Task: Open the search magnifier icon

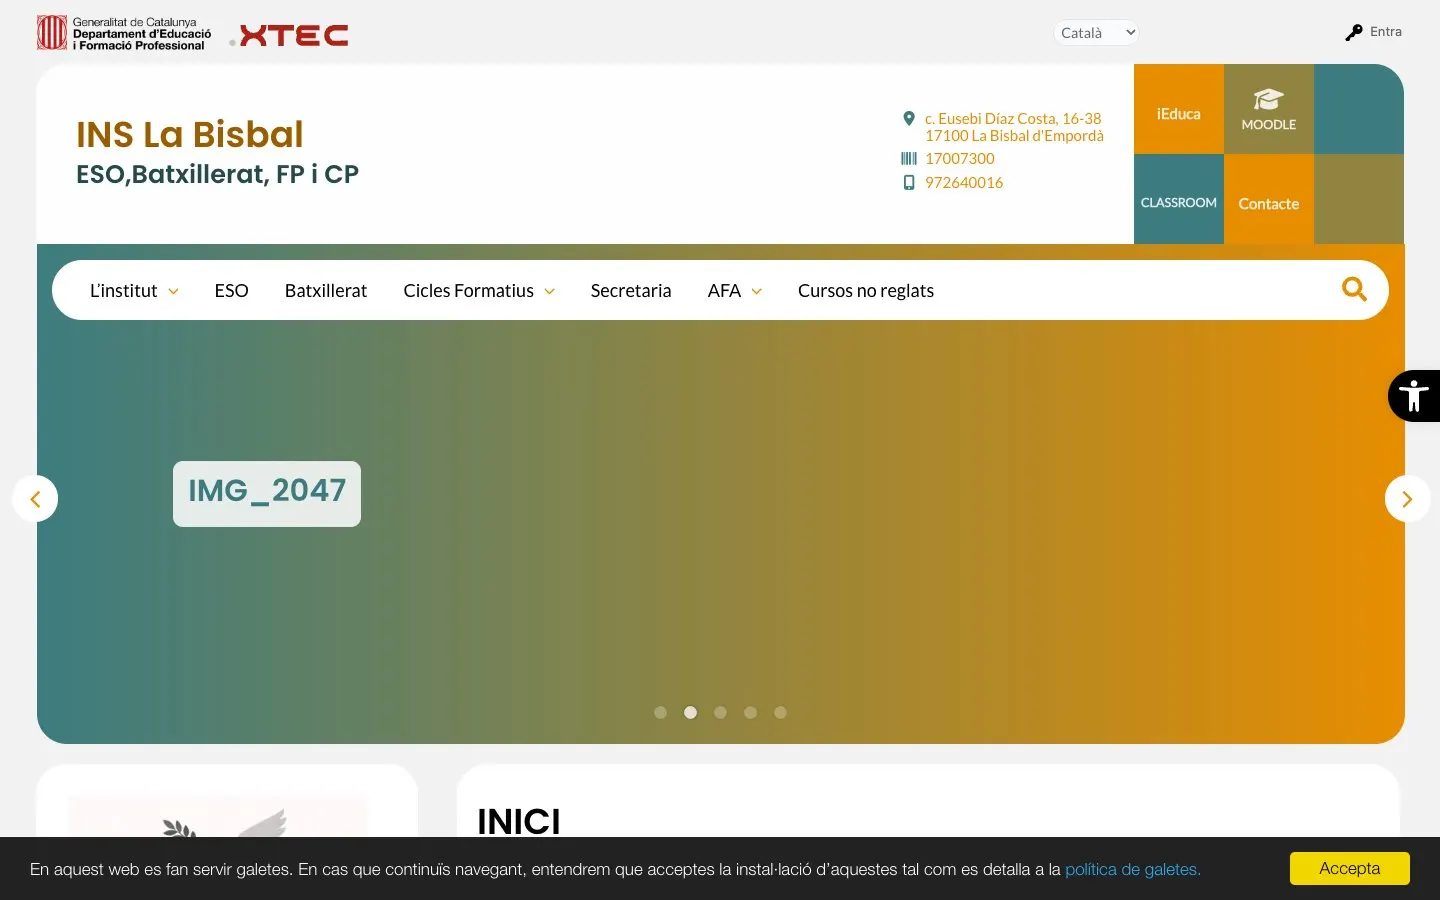Action: (1354, 289)
